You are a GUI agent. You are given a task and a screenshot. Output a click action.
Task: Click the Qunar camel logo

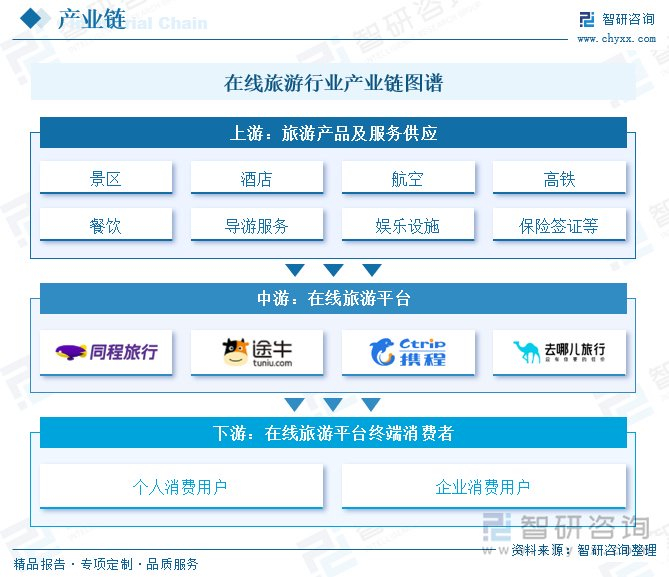[559, 352]
